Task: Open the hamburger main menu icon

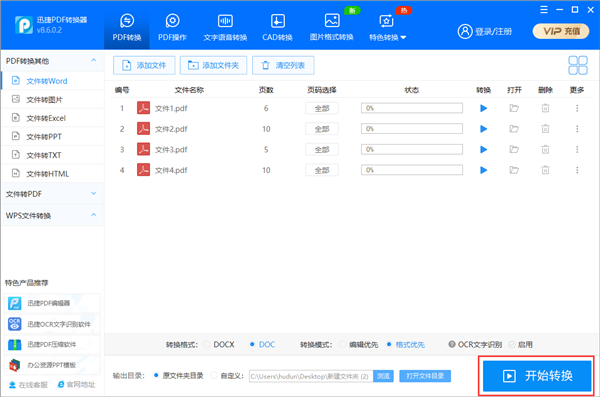Action: [544, 10]
